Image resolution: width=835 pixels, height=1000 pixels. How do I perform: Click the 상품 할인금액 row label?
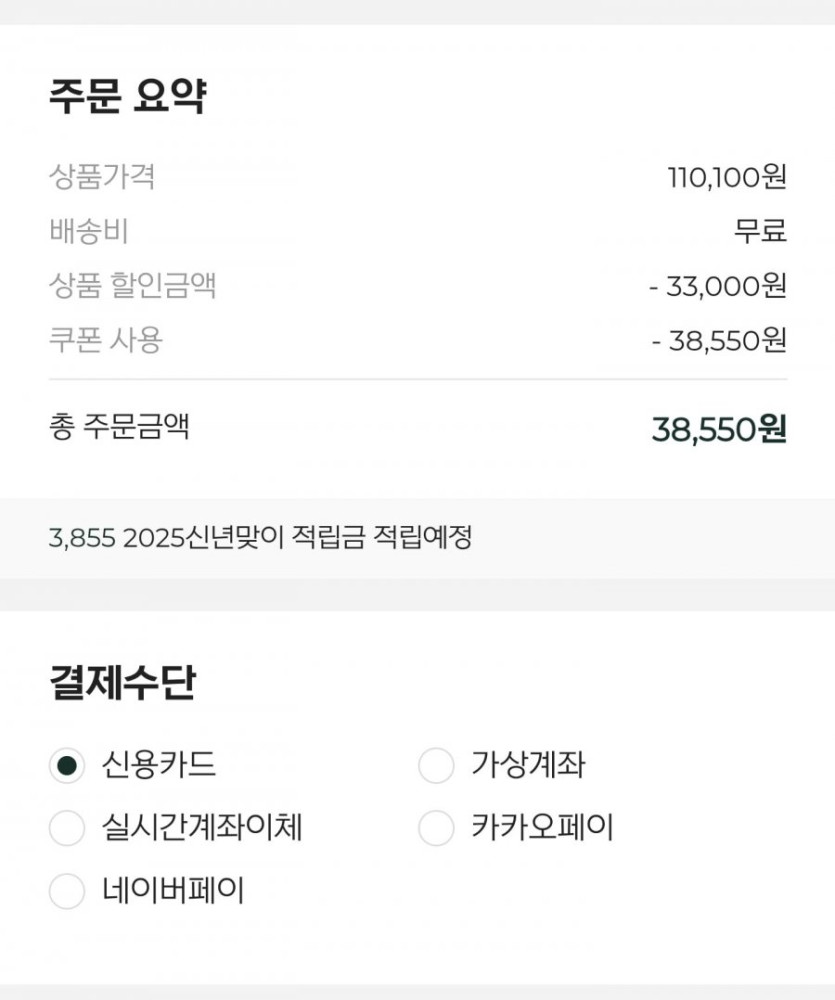(x=132, y=287)
